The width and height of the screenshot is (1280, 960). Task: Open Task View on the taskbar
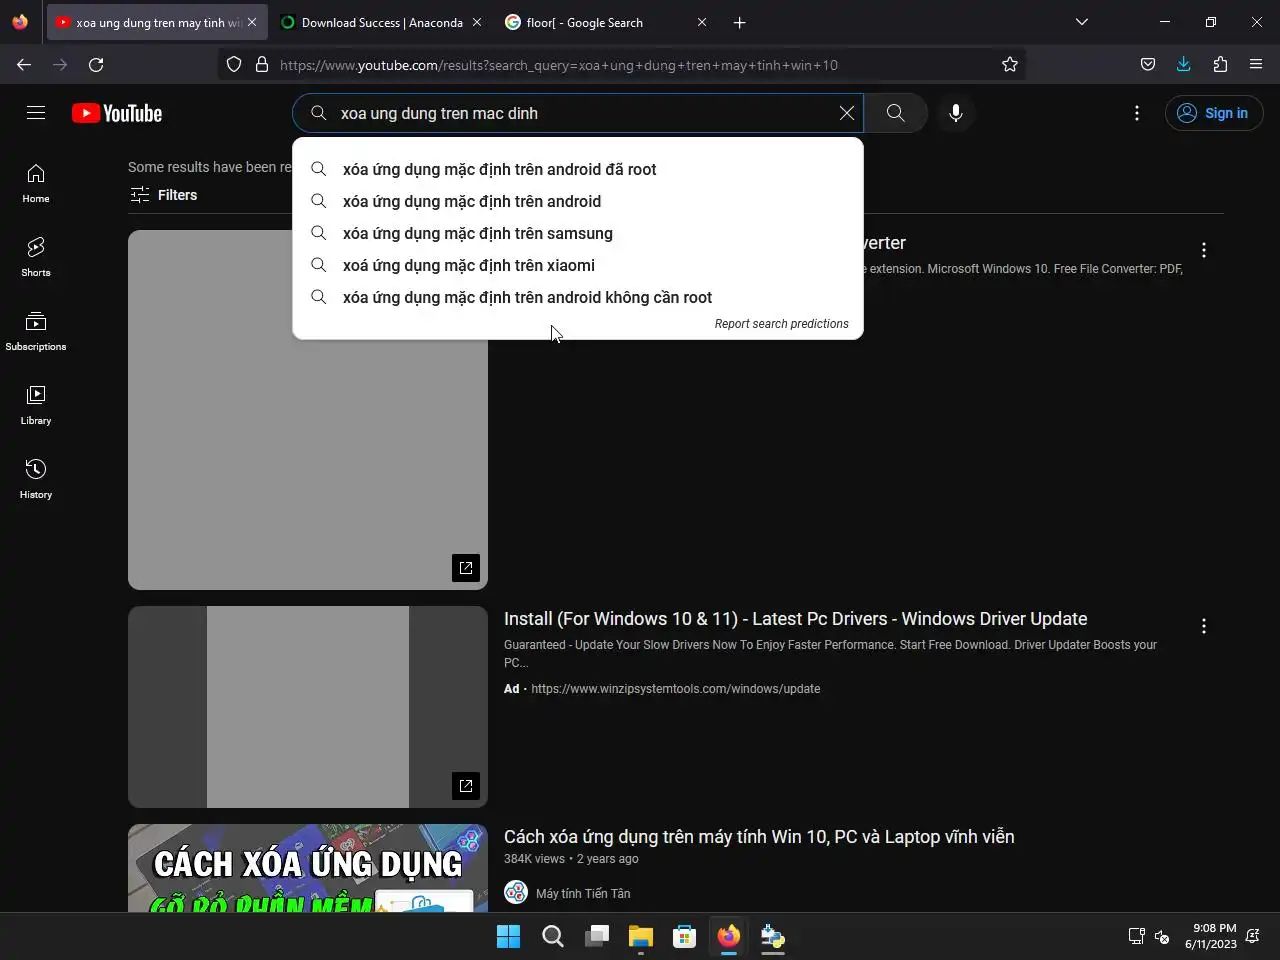tap(597, 936)
